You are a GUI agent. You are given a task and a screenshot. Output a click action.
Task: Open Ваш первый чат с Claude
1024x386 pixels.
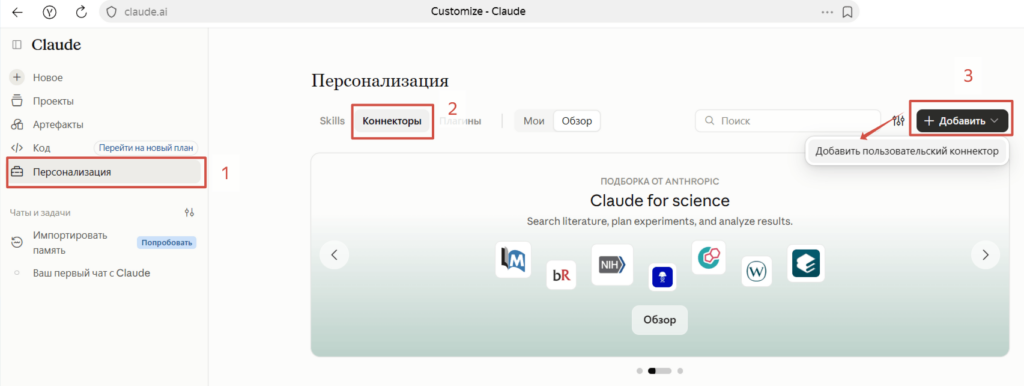tap(91, 273)
